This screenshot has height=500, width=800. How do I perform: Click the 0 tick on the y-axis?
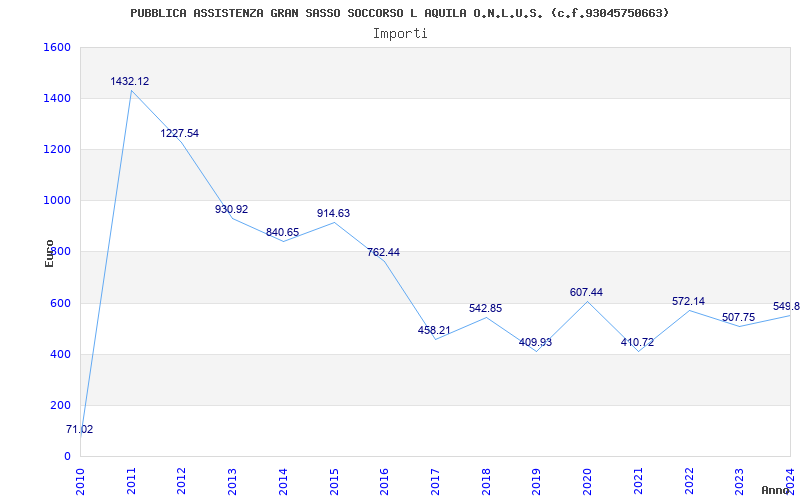67,456
